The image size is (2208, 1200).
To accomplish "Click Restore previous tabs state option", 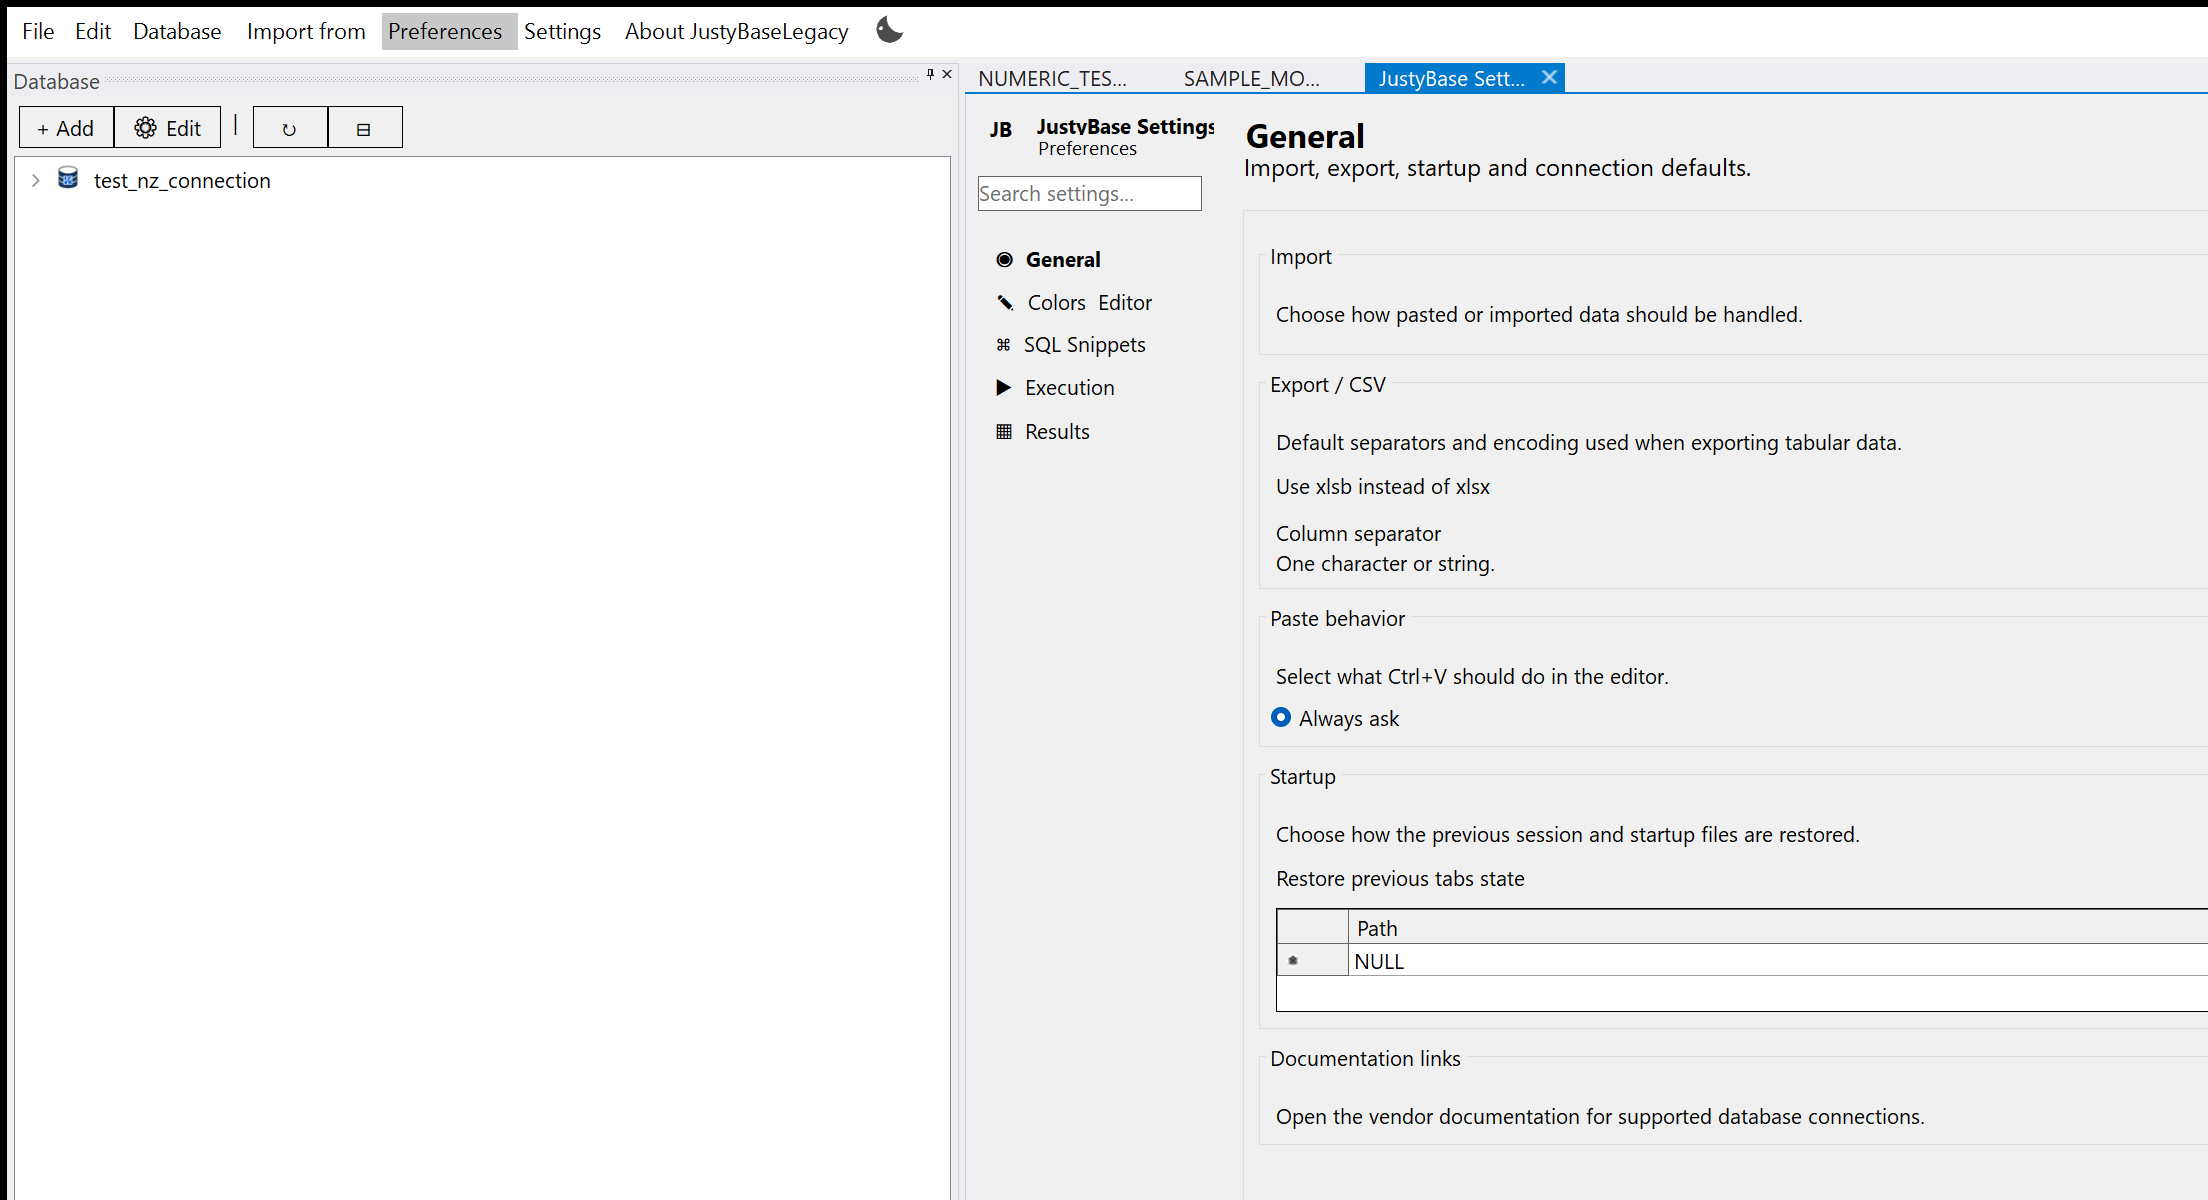I will pos(1400,879).
